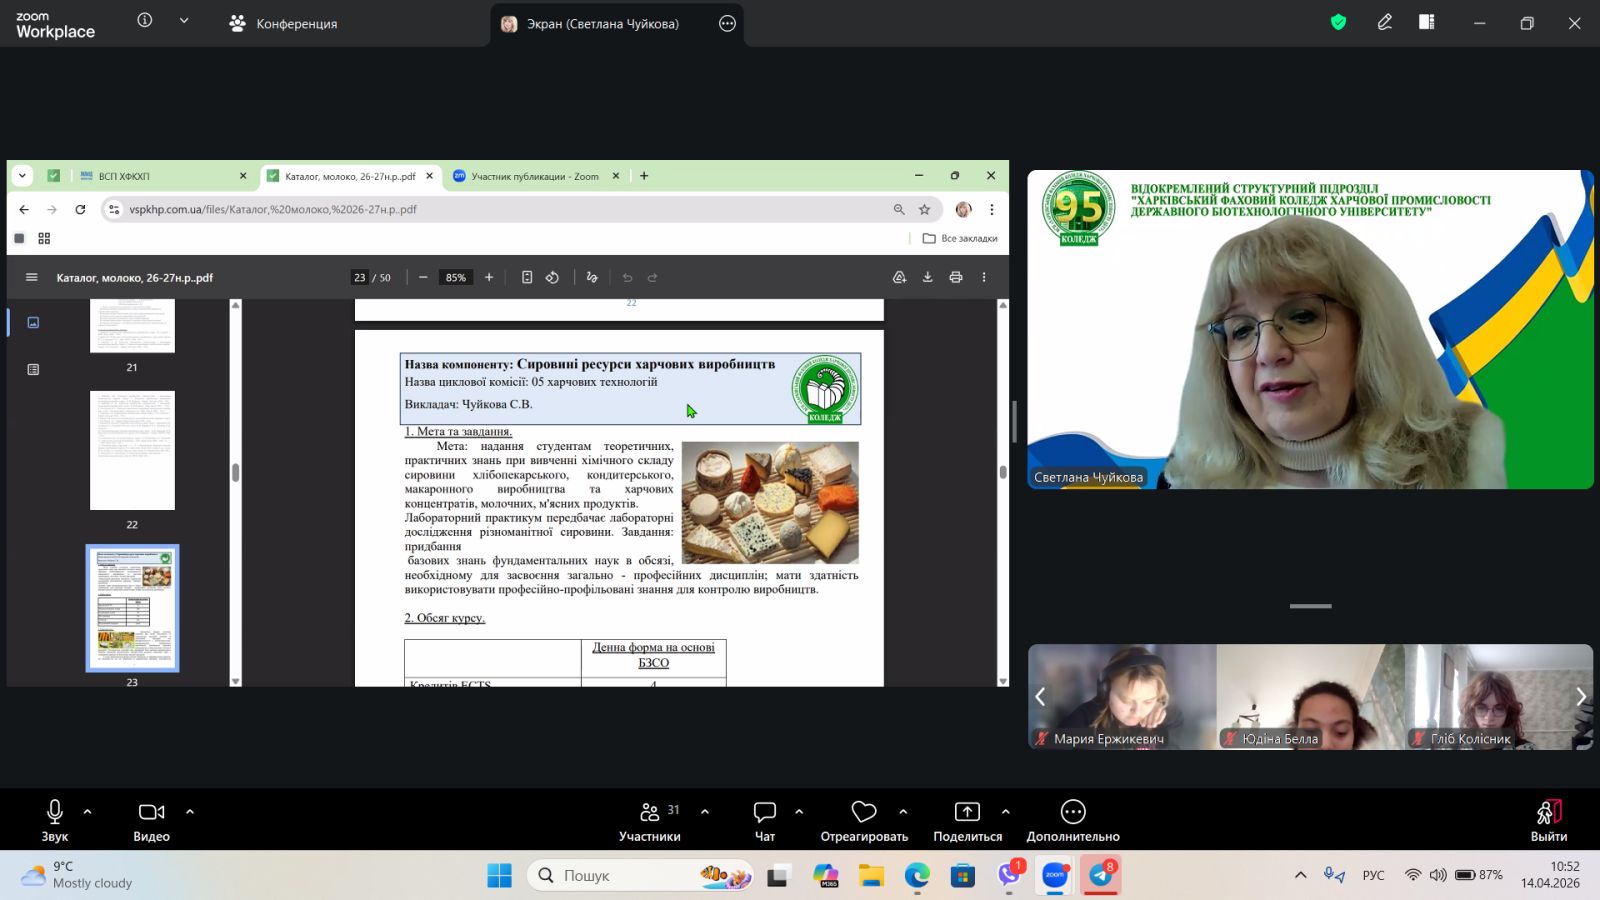This screenshot has height=900, width=1600.
Task: Click the Zoom encryption shield icon
Action: [1338, 22]
